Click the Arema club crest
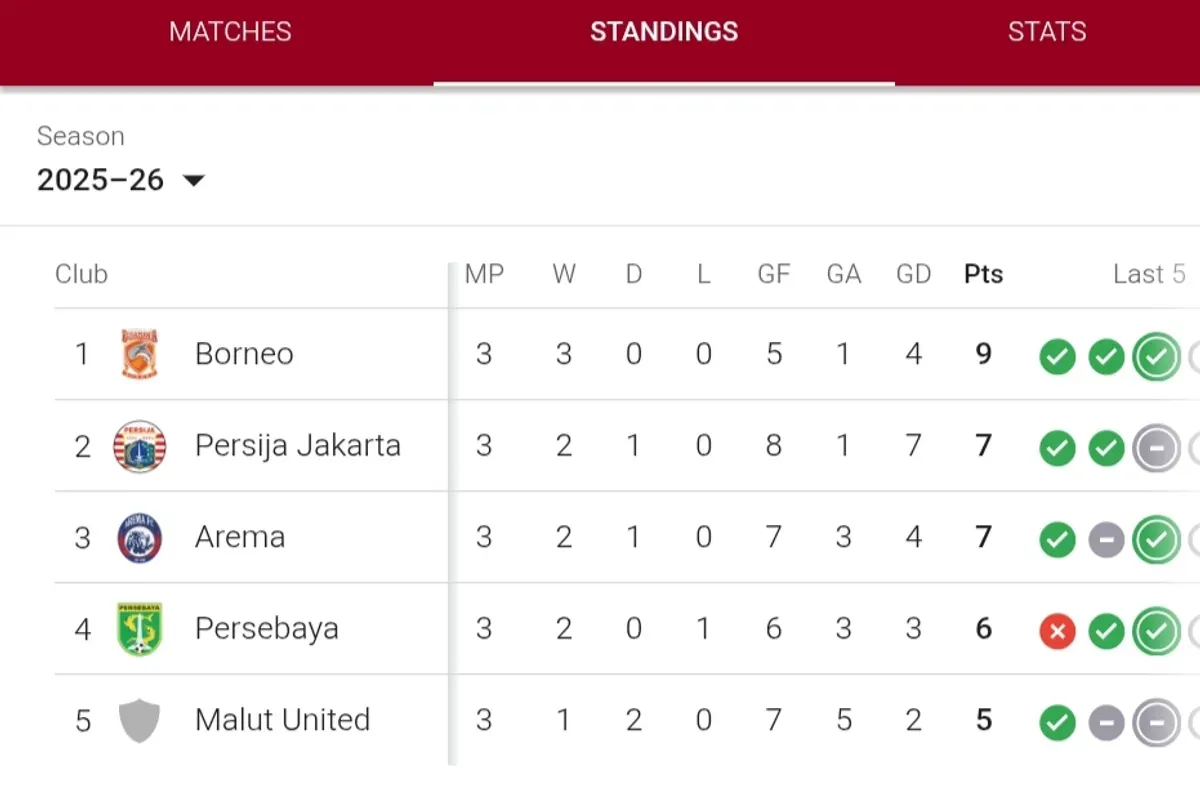The image size is (1200, 799). (x=140, y=538)
